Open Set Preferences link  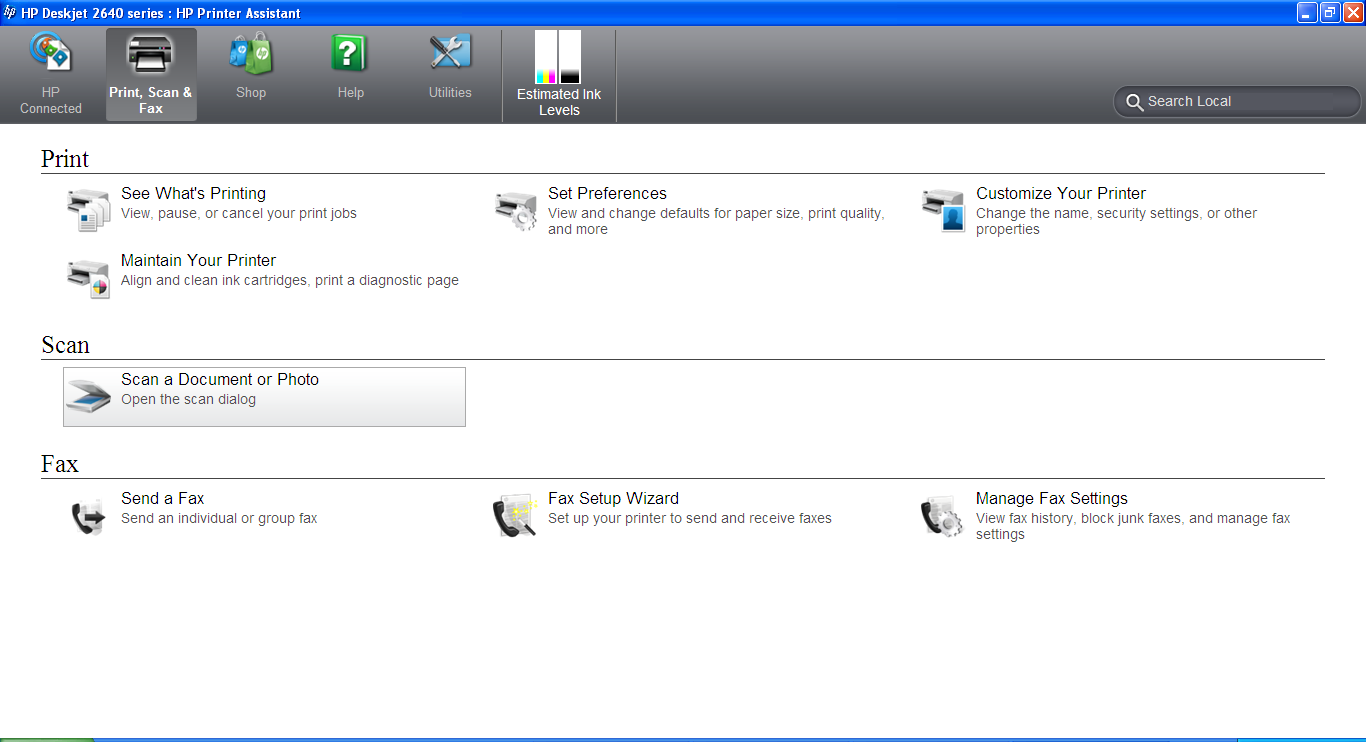pyautogui.click(x=607, y=194)
